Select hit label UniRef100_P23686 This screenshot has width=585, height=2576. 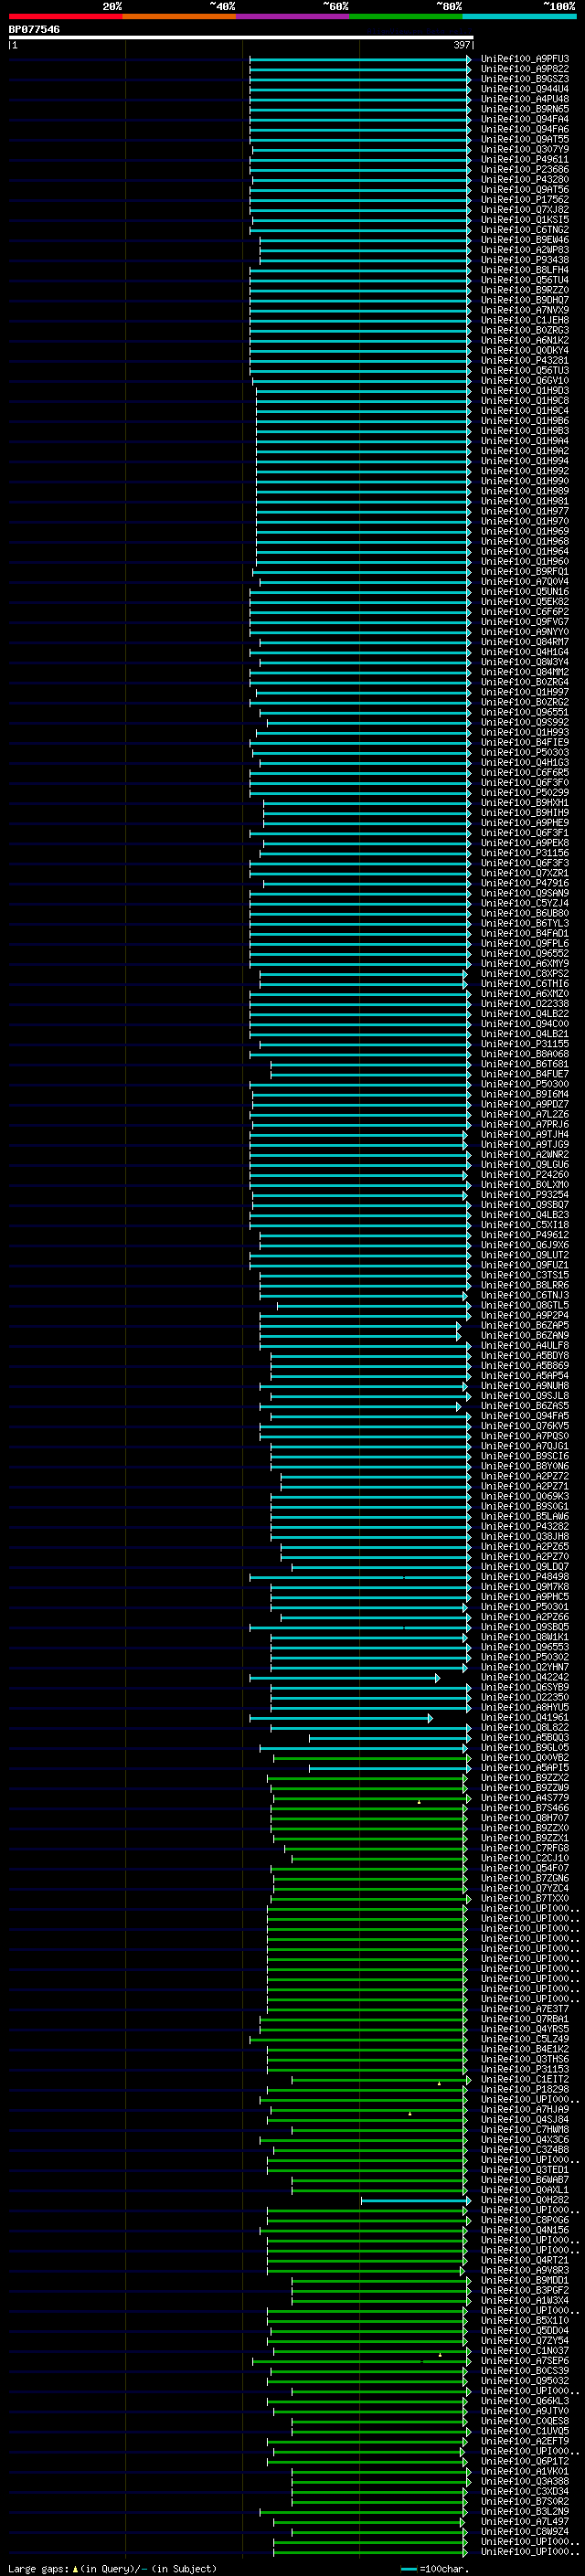(x=525, y=169)
